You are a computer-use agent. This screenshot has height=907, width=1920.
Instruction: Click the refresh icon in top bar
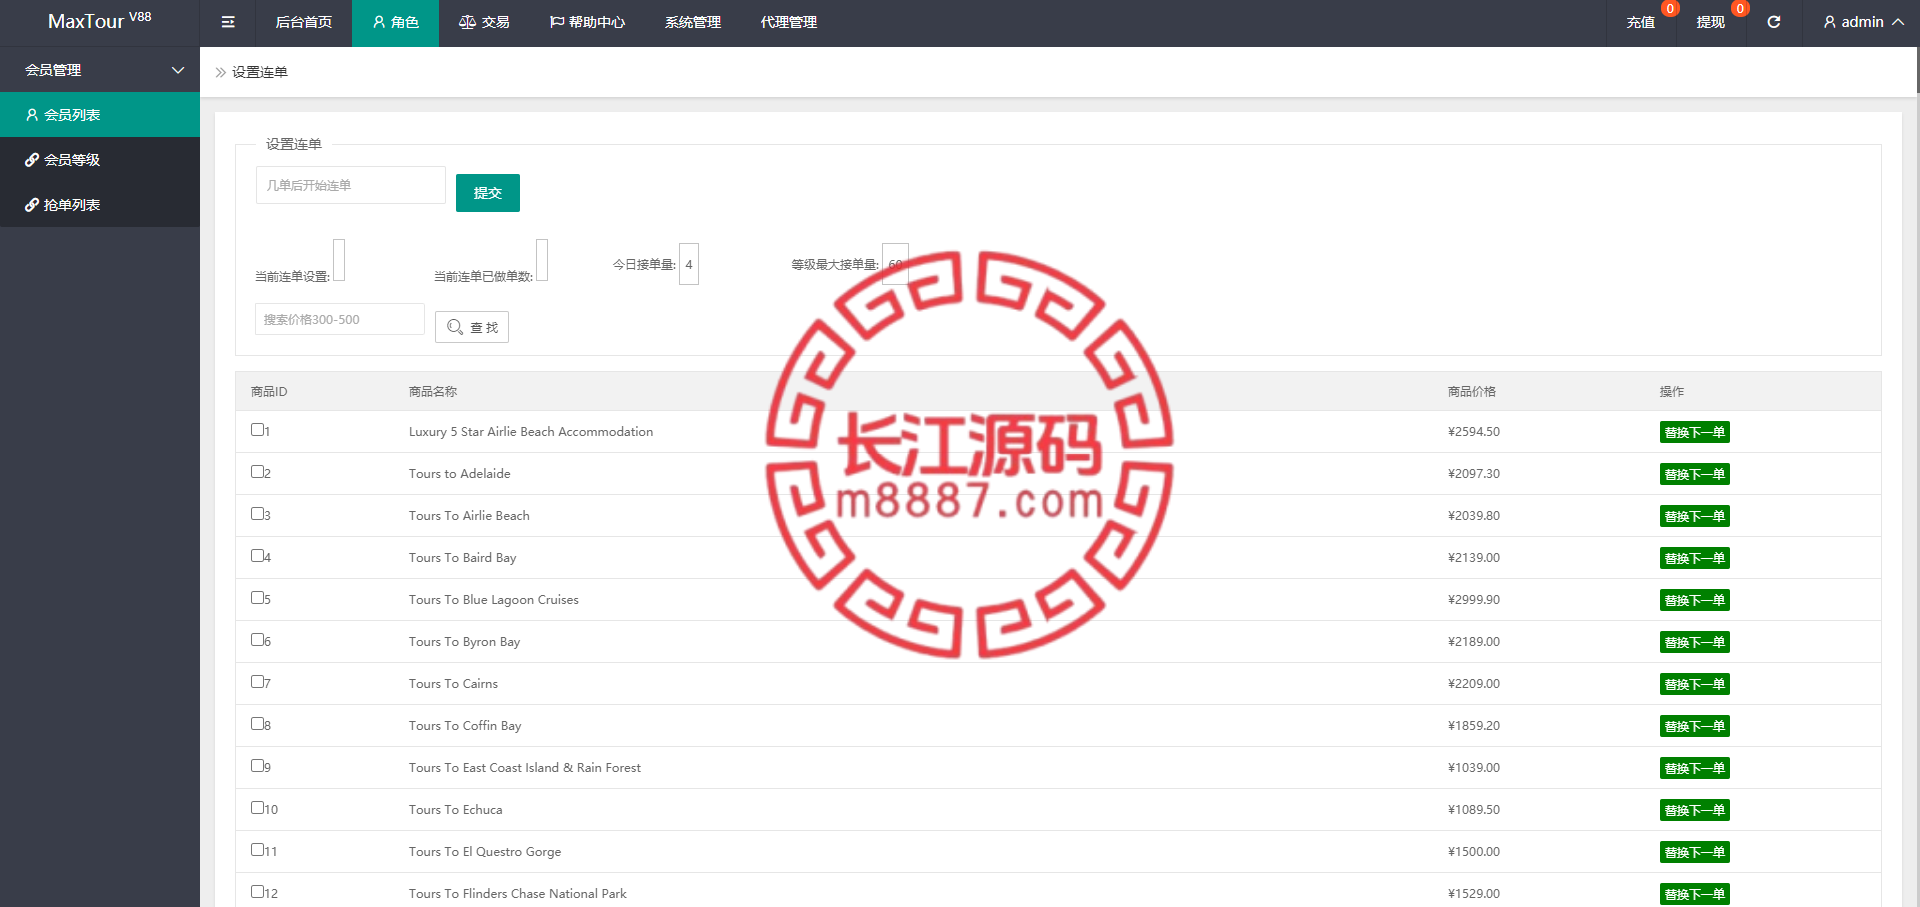pos(1773,22)
